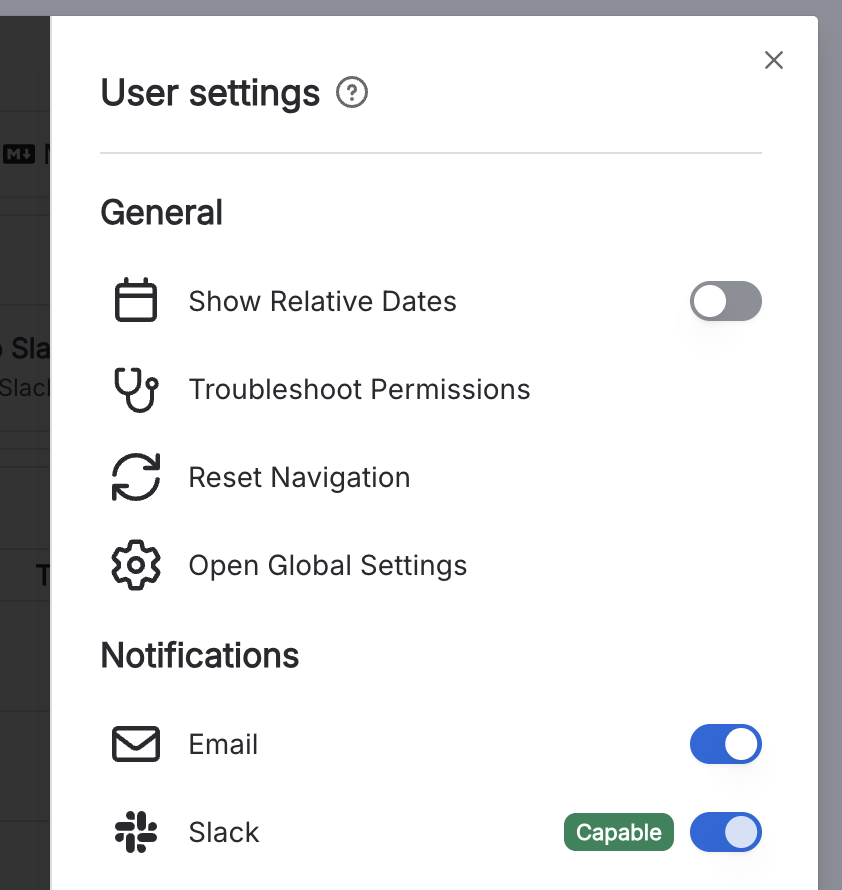Image resolution: width=842 pixels, height=890 pixels.
Task: Click the Email label under Notifications
Action: [x=222, y=744]
